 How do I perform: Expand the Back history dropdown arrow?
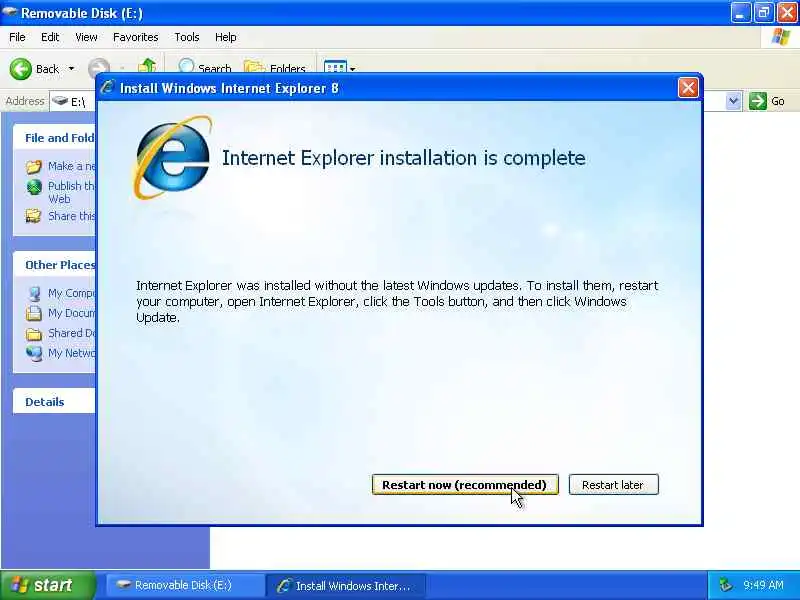[71, 68]
